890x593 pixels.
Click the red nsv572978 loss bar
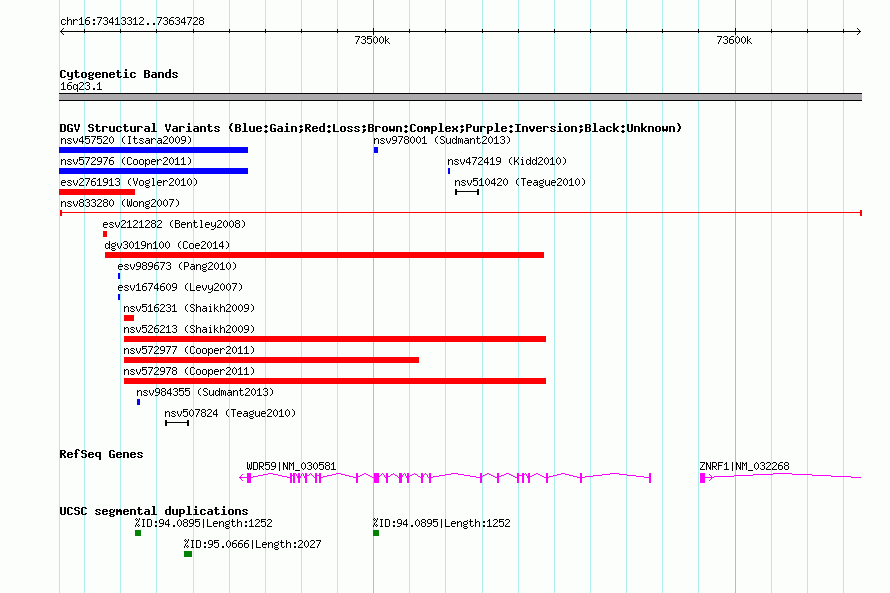point(335,381)
